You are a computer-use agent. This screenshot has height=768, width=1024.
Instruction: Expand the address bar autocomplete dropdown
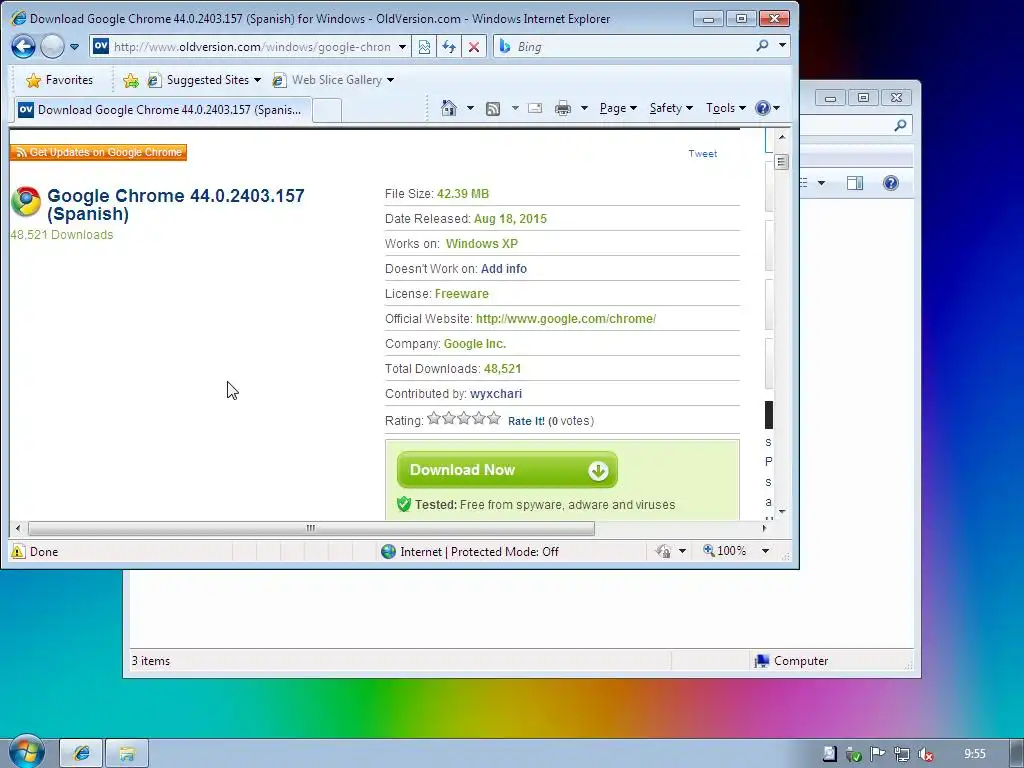(x=402, y=47)
